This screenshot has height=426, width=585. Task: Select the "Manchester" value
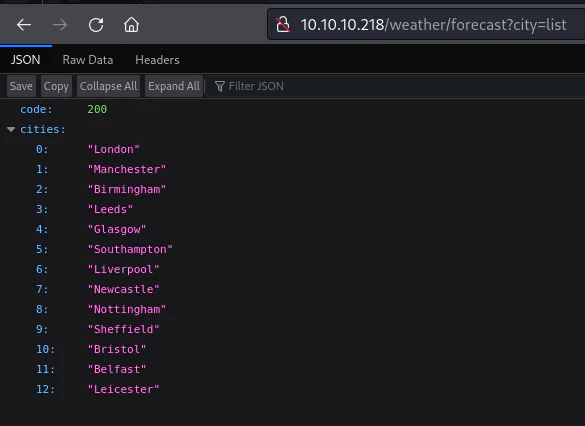(x=127, y=169)
